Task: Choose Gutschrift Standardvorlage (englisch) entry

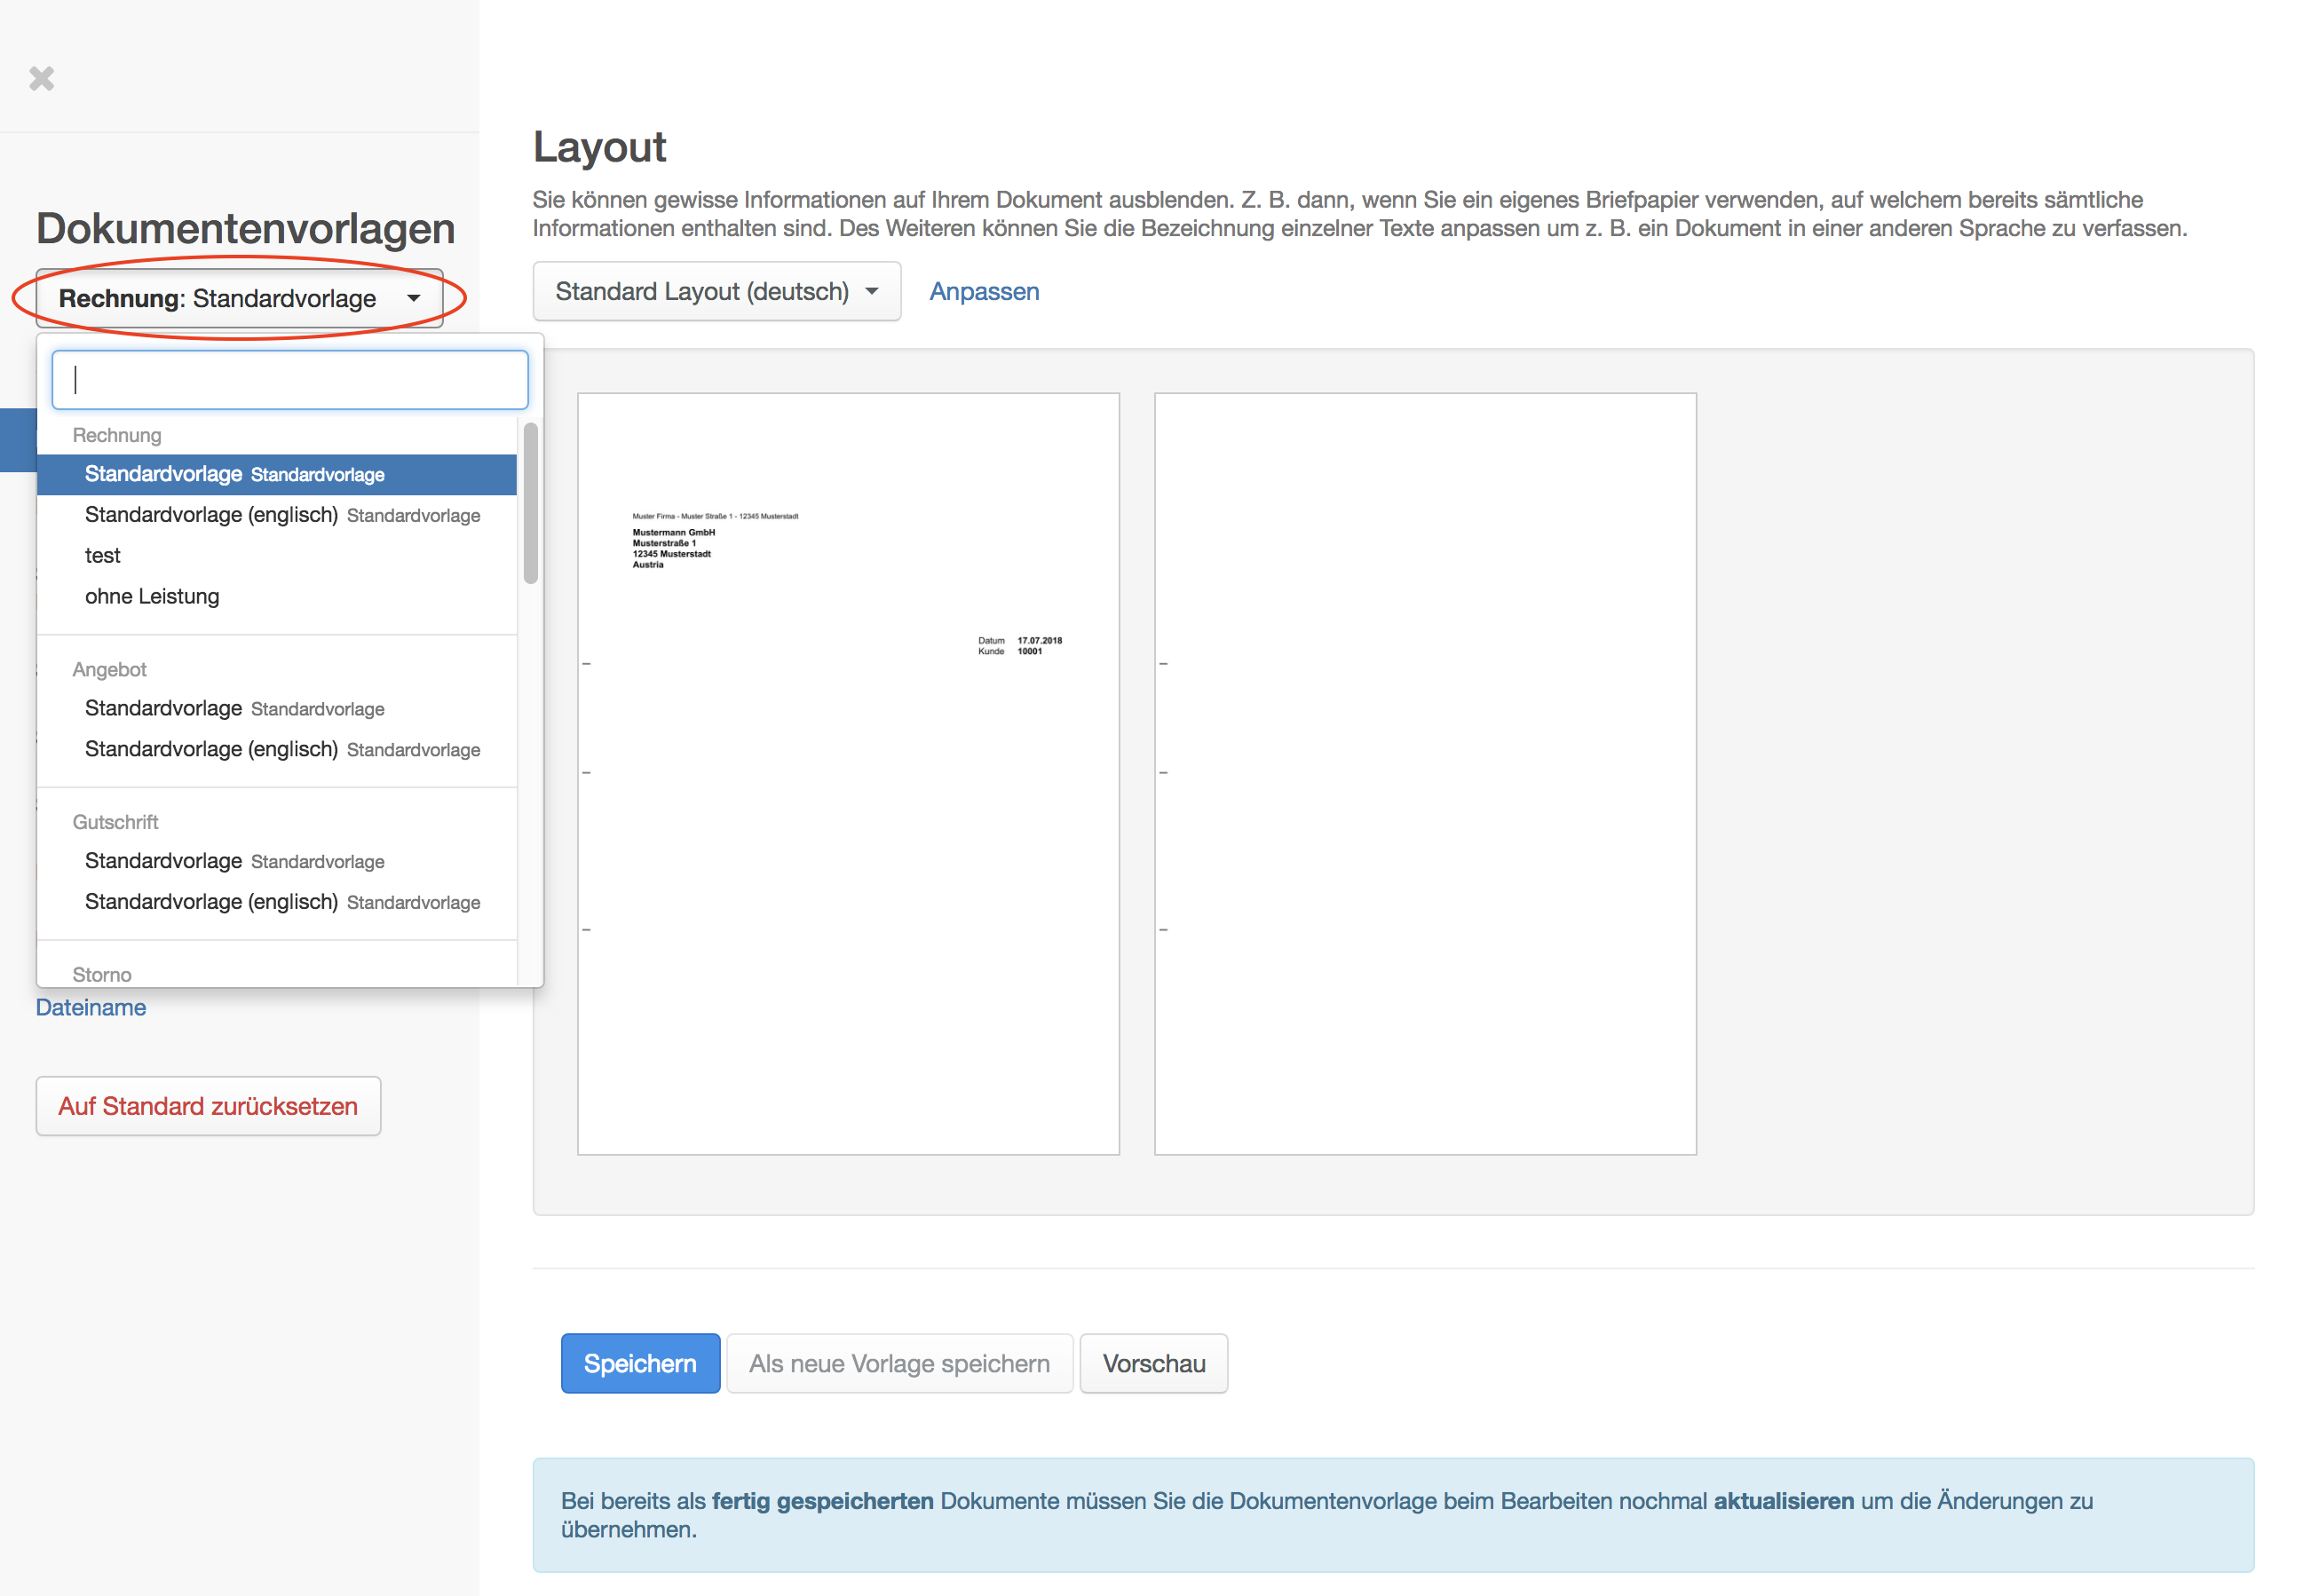Action: [281, 903]
